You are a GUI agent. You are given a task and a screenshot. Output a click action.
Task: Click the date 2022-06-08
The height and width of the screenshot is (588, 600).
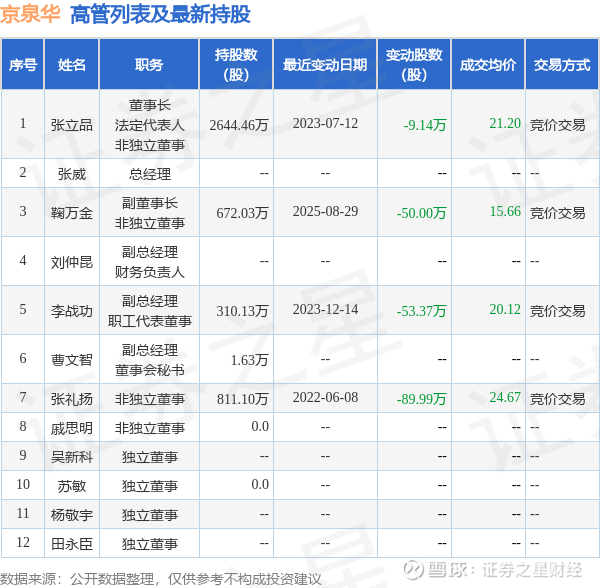coord(325,397)
